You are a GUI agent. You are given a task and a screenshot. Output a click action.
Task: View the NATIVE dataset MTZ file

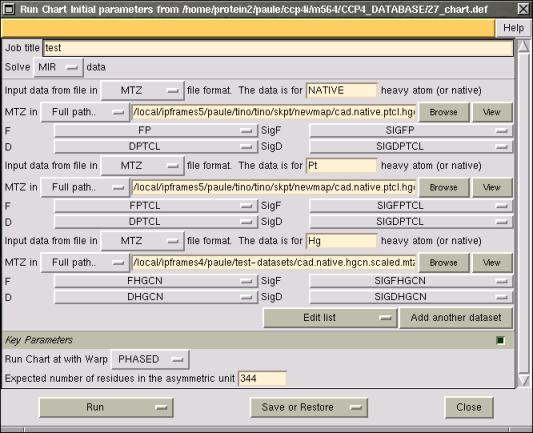(492, 112)
